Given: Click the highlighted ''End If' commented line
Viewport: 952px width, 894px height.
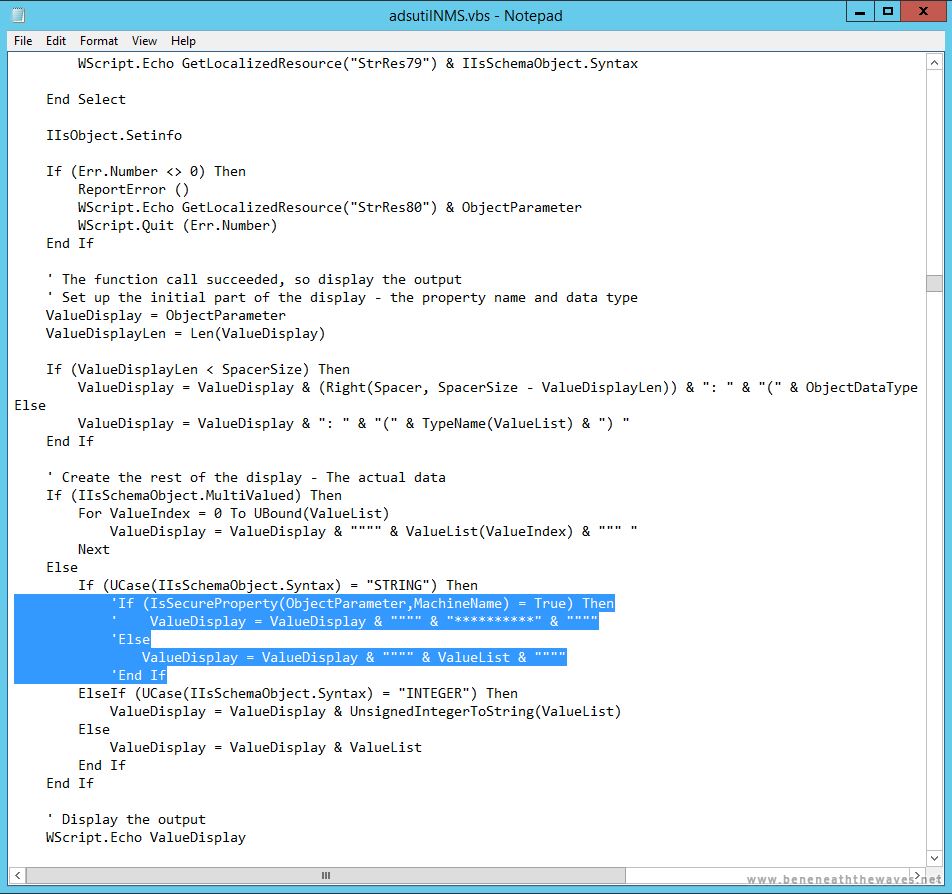Looking at the screenshot, I should click(x=138, y=675).
